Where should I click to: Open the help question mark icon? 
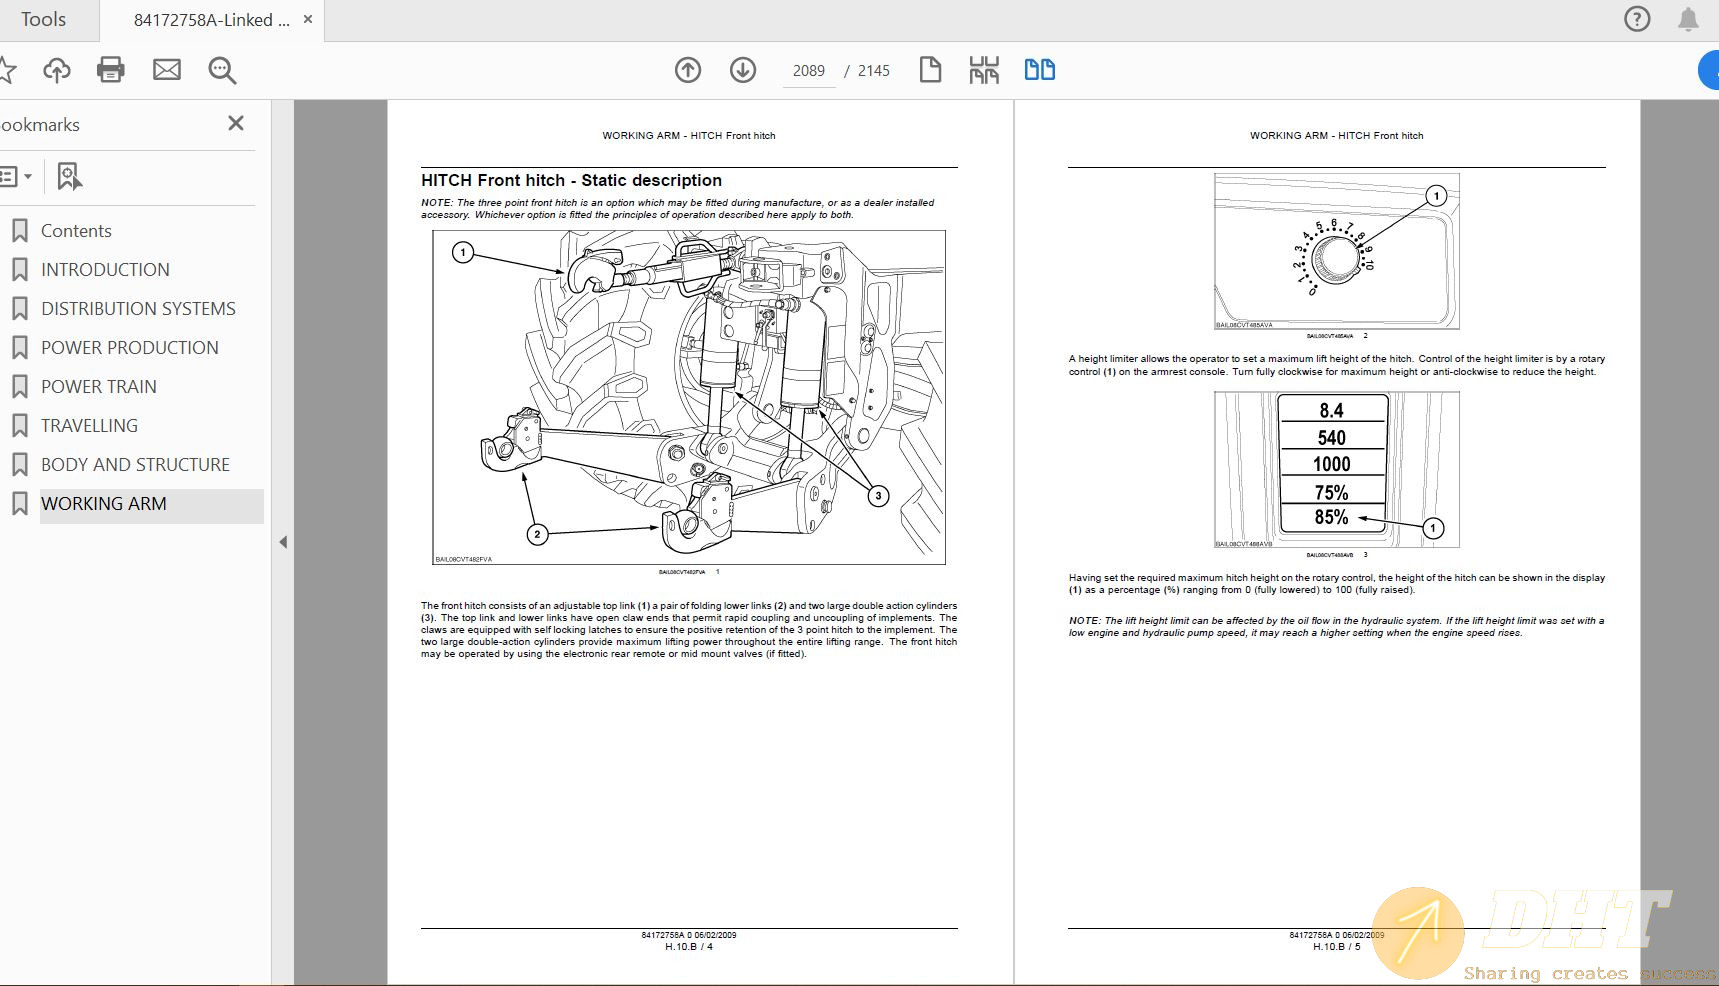pos(1637,19)
